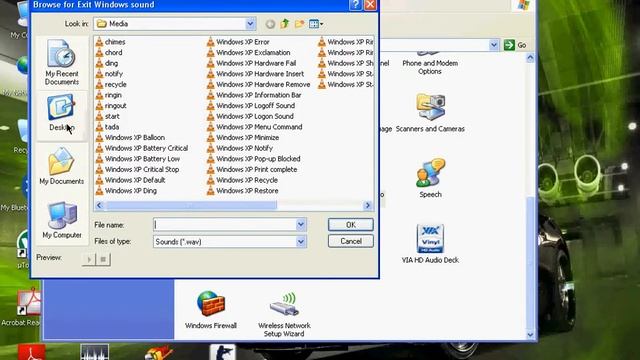Image resolution: width=640 pixels, height=360 pixels.
Task: Select the notify sound file
Action: click(109, 73)
